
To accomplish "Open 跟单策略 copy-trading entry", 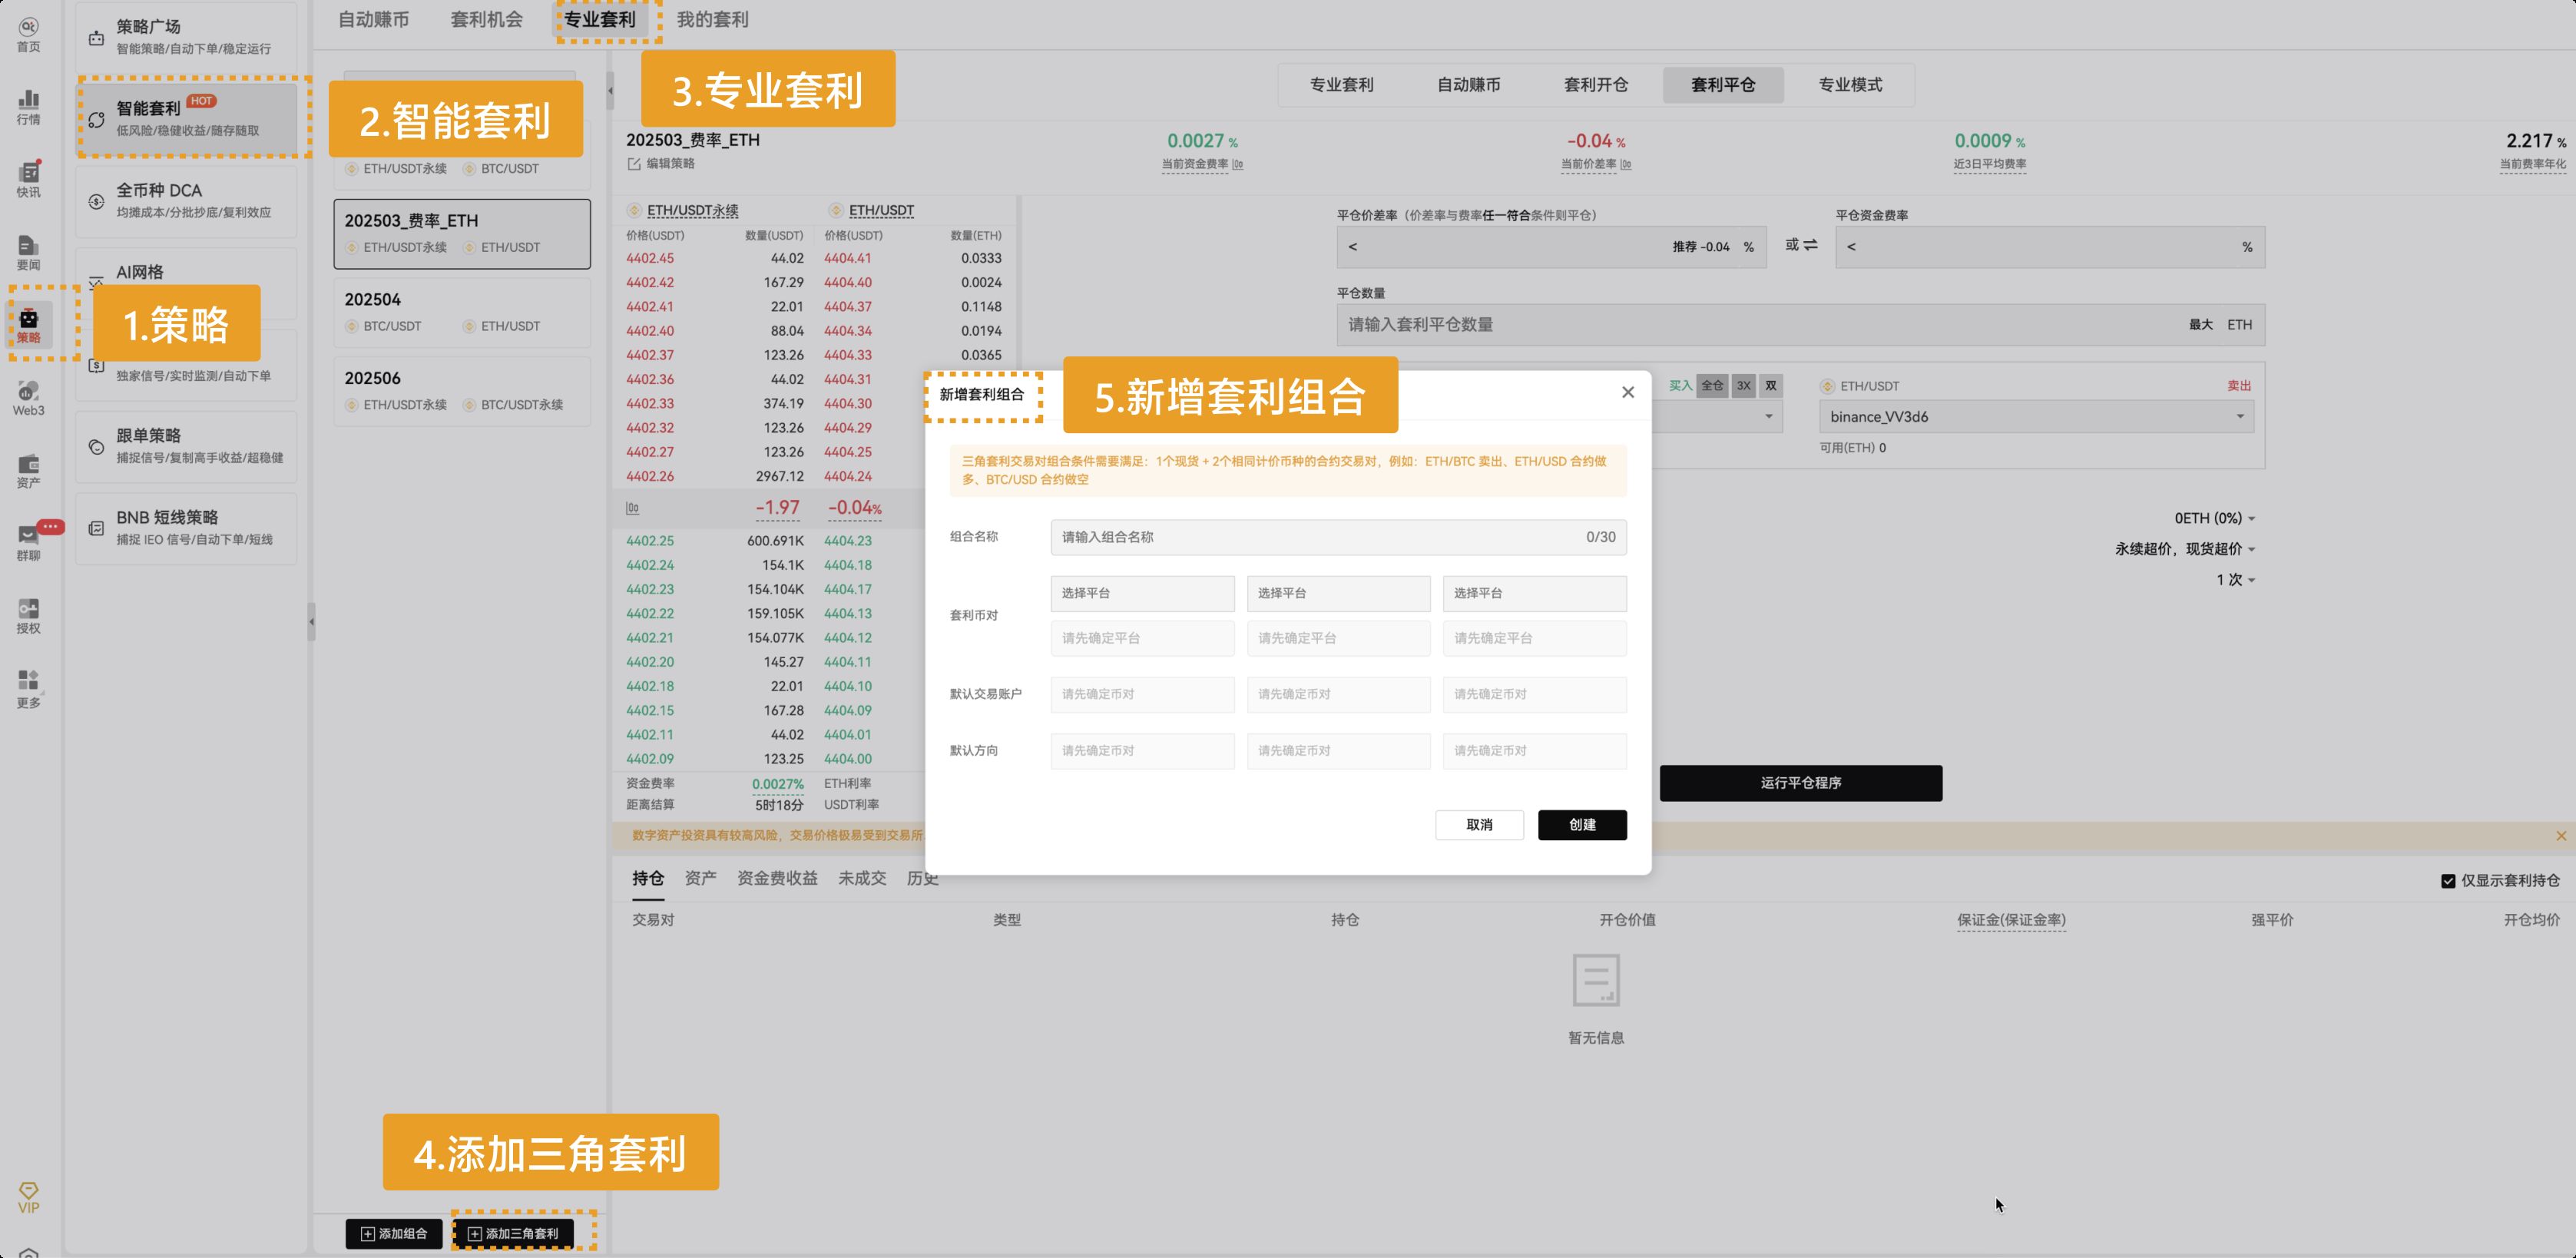I will point(186,446).
